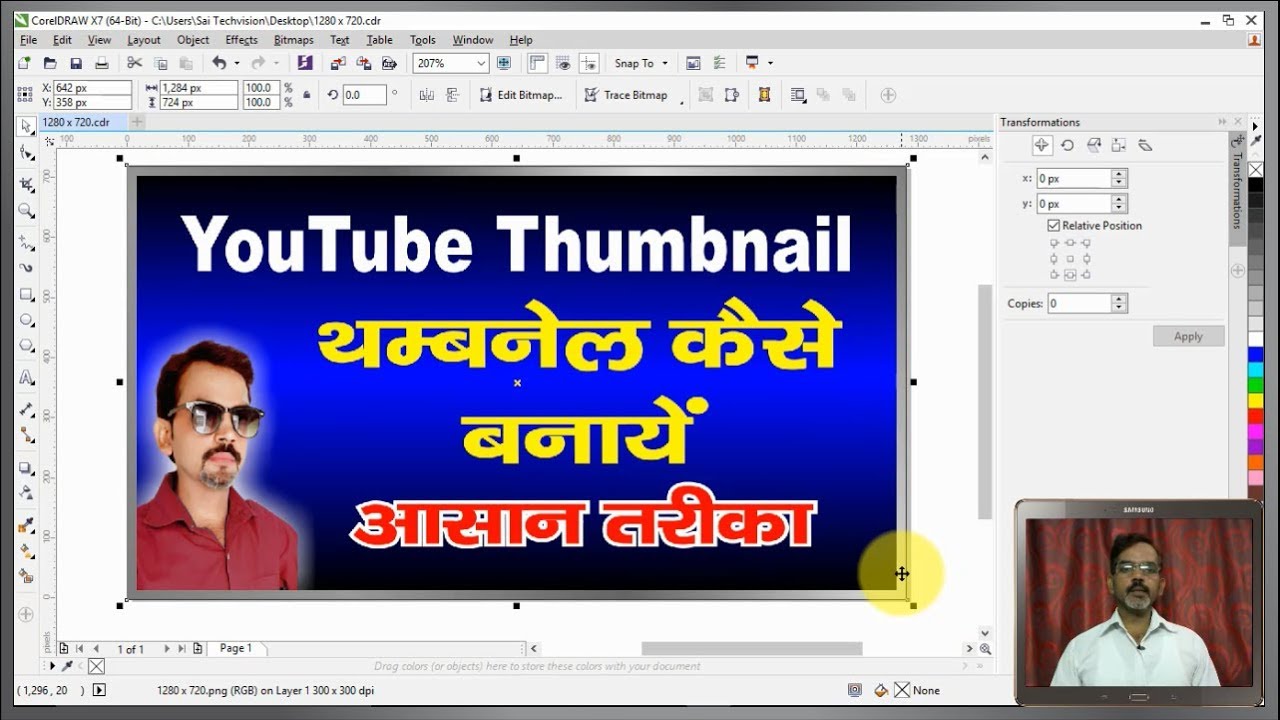Click the no-color X swatch in palette

pos(1255,169)
